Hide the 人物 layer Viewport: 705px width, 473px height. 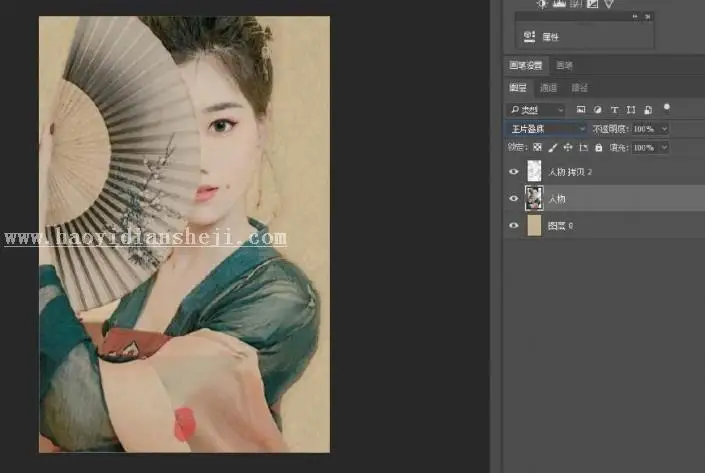click(x=513, y=198)
